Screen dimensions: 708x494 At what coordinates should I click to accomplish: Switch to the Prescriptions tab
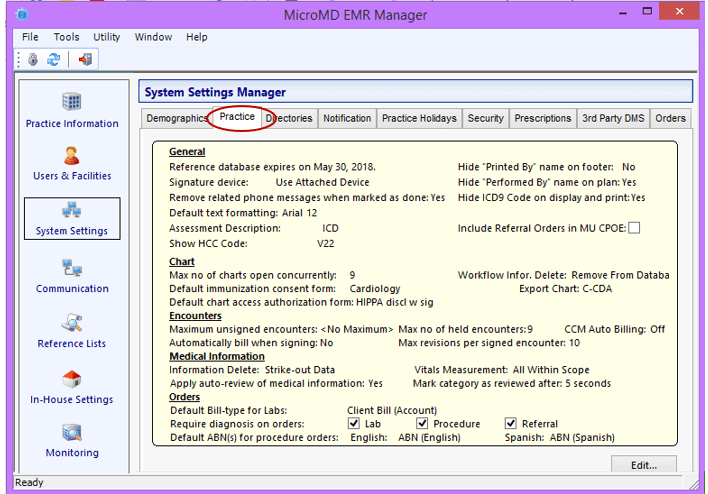pos(543,118)
